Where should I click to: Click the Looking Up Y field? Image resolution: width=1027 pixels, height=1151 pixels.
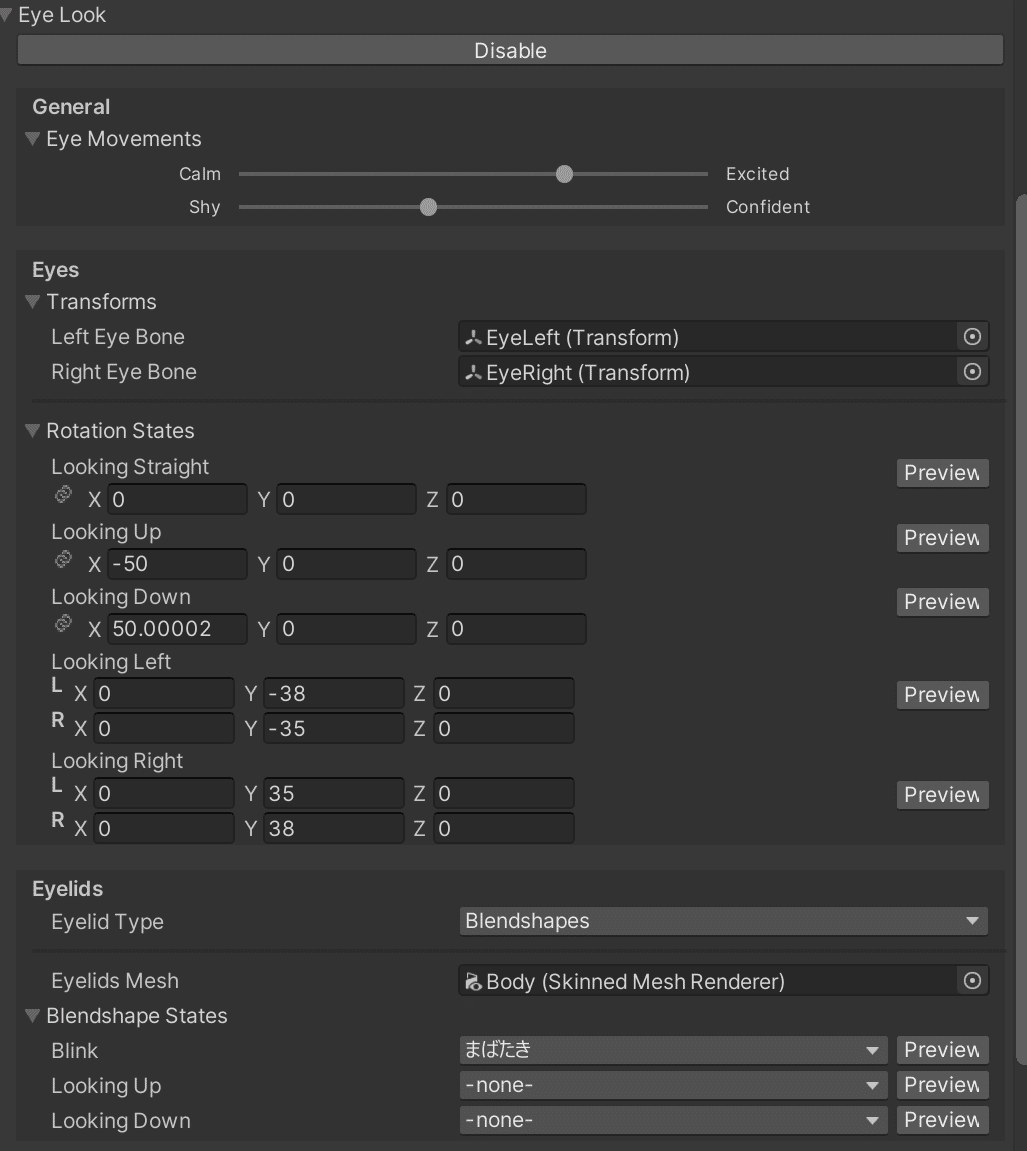click(x=346, y=564)
